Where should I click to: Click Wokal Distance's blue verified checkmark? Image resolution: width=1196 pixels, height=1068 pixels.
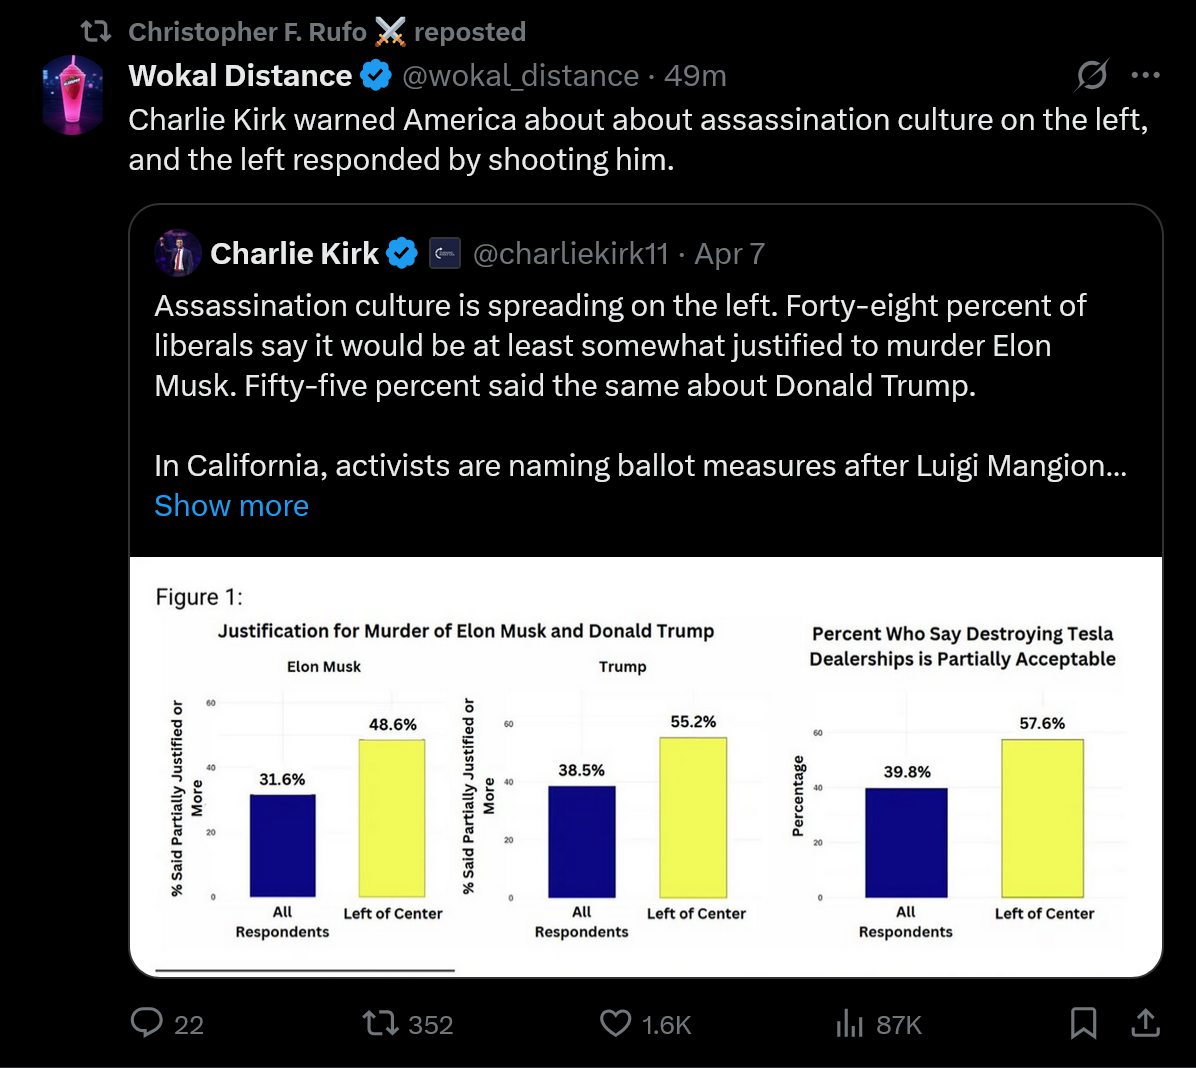tap(376, 76)
